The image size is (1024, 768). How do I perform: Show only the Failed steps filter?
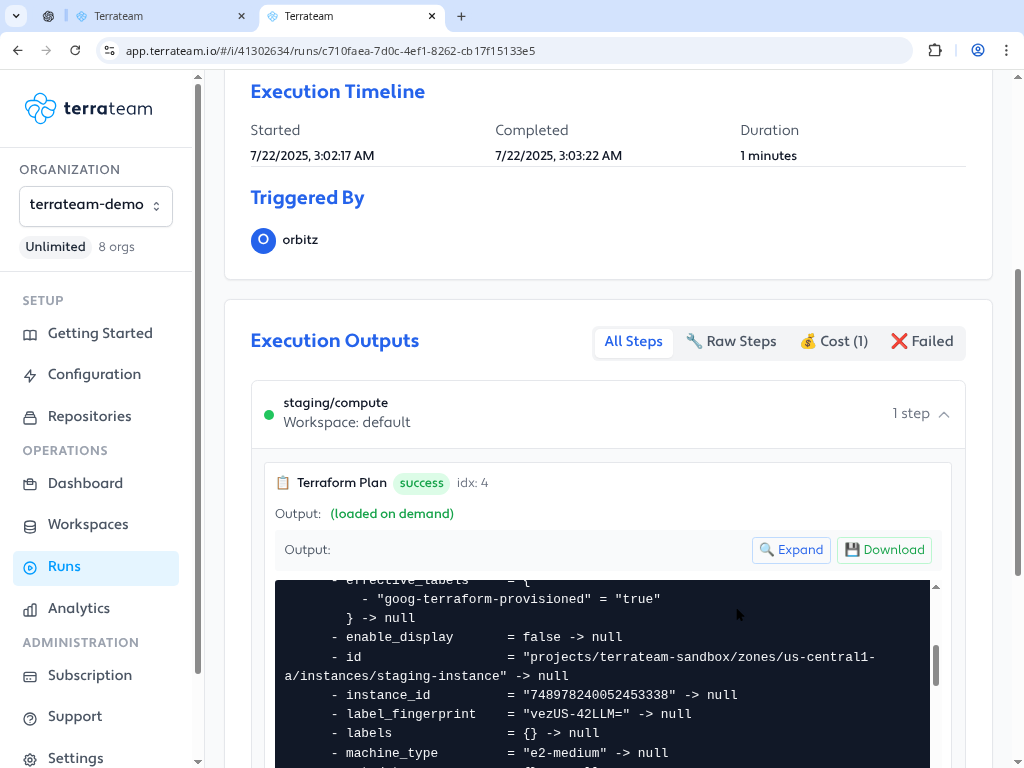[921, 342]
